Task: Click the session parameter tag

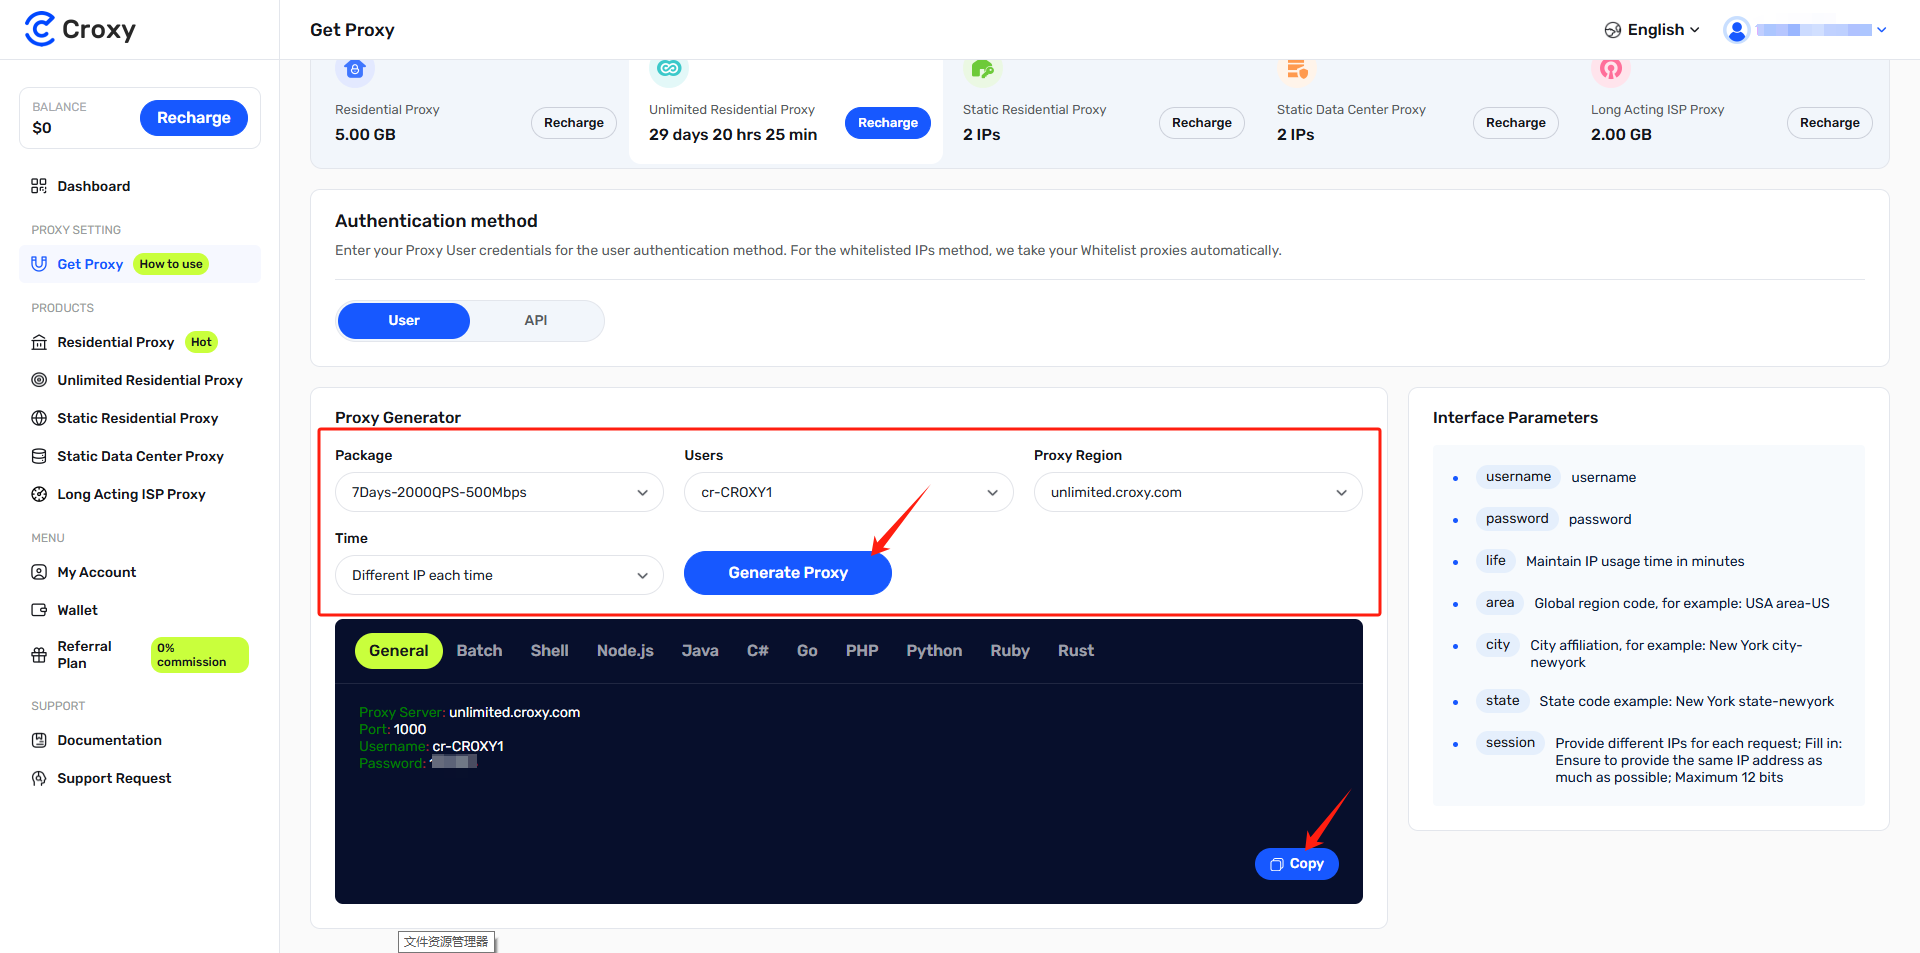Action: point(1510,743)
